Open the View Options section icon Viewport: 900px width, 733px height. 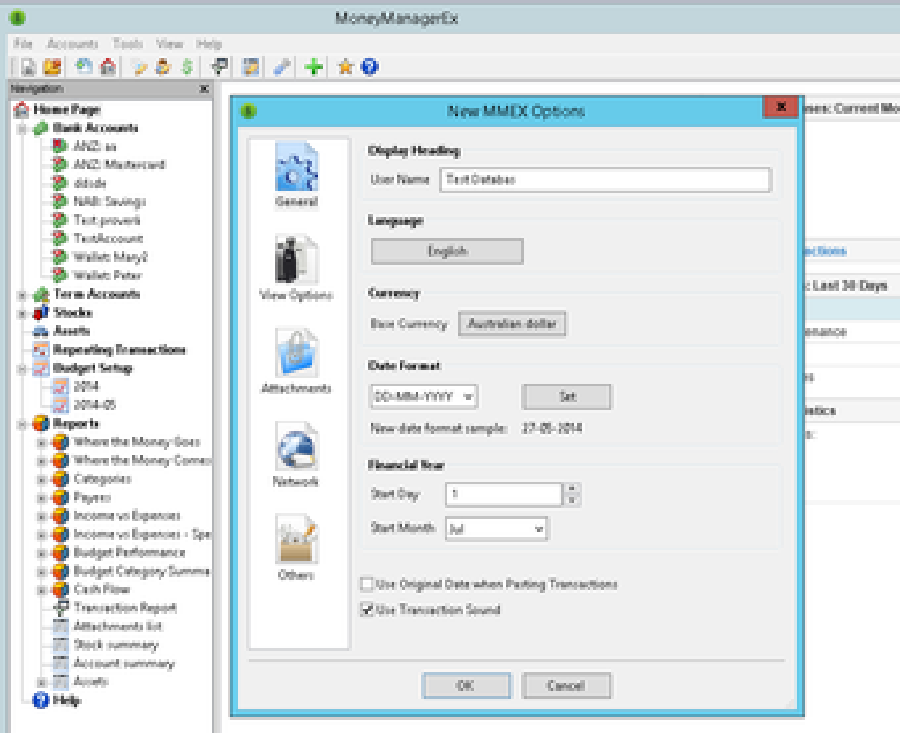[x=296, y=259]
